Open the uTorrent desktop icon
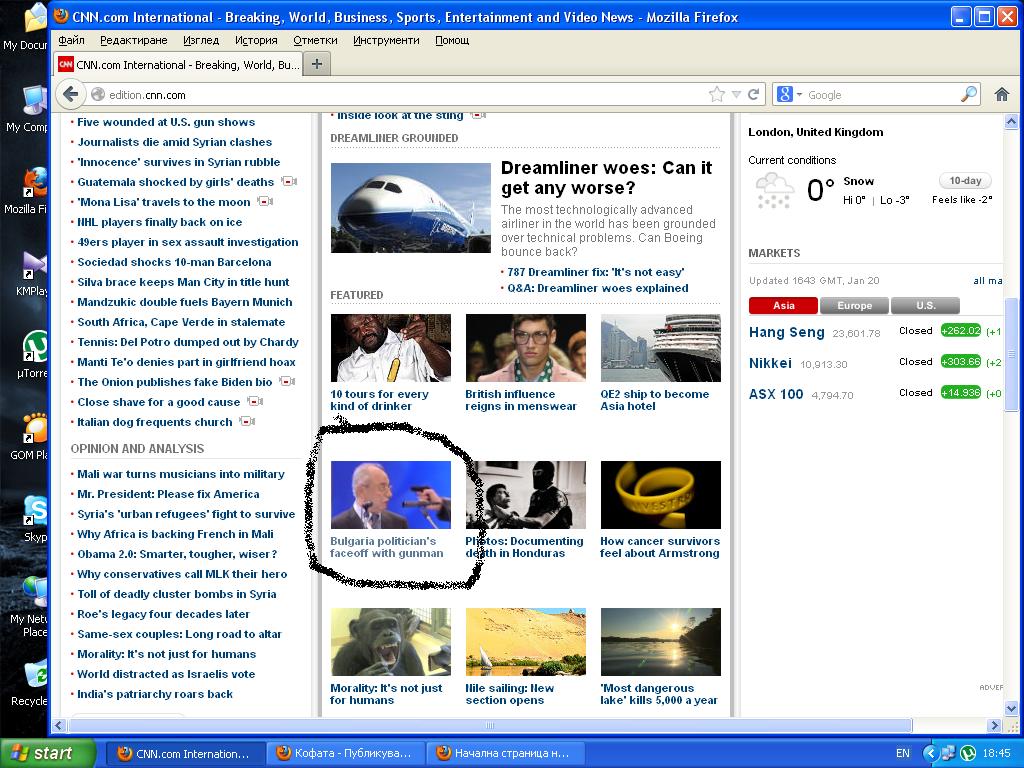The height and width of the screenshot is (768, 1024). pyautogui.click(x=34, y=354)
